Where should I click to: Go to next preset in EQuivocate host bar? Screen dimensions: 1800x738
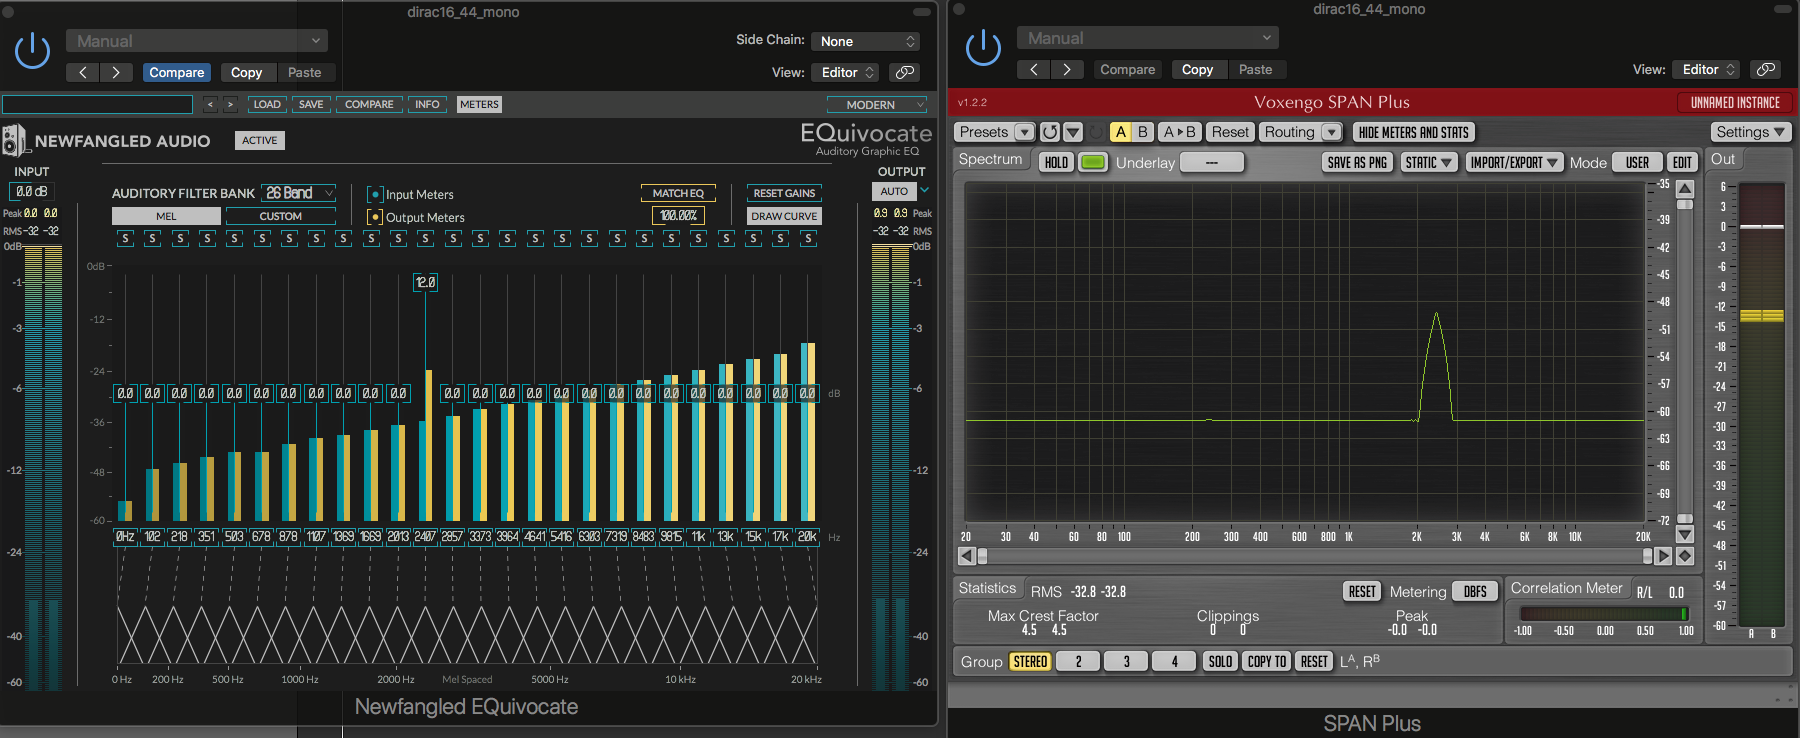coord(116,72)
